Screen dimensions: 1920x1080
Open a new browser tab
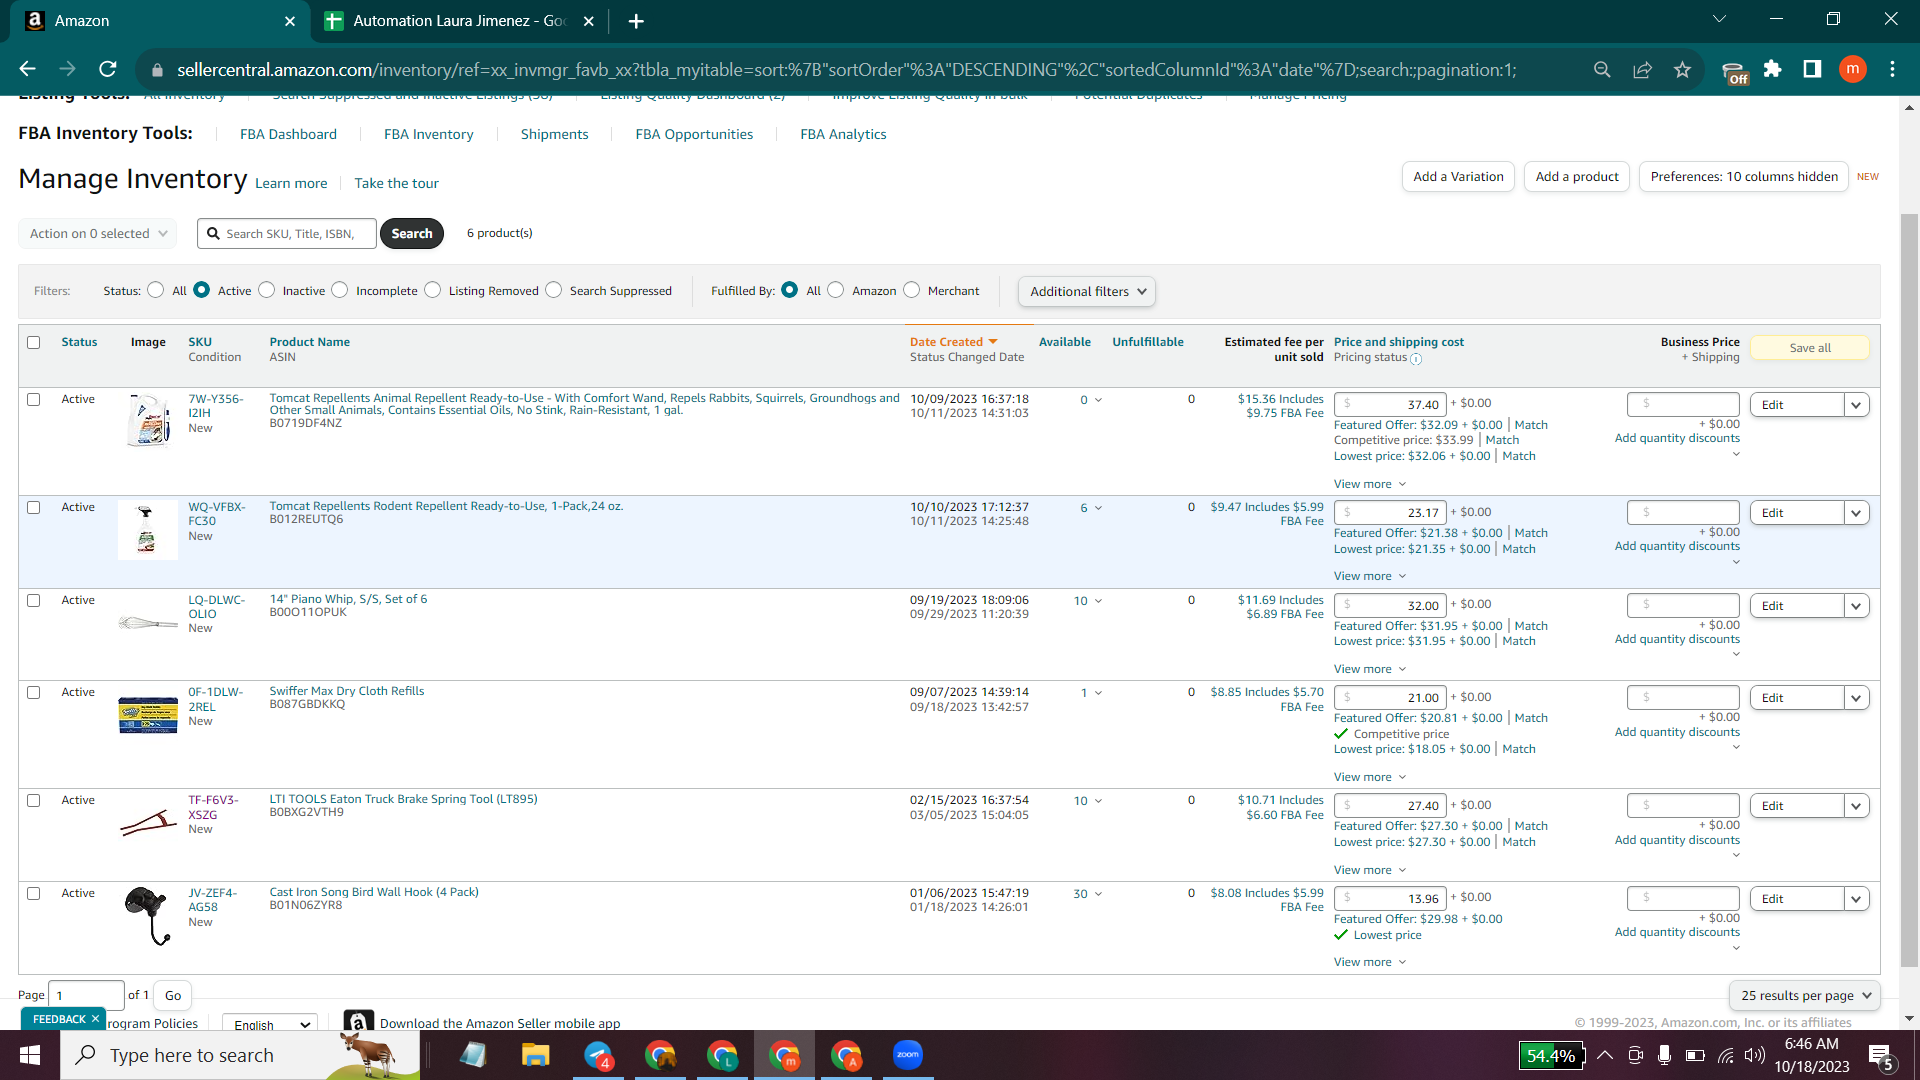point(636,21)
